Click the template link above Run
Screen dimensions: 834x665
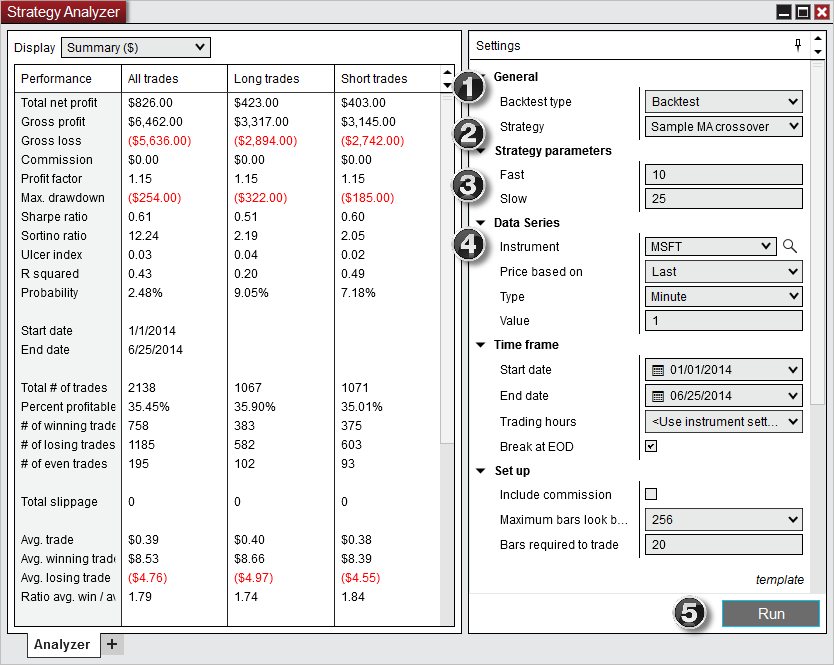tap(780, 580)
